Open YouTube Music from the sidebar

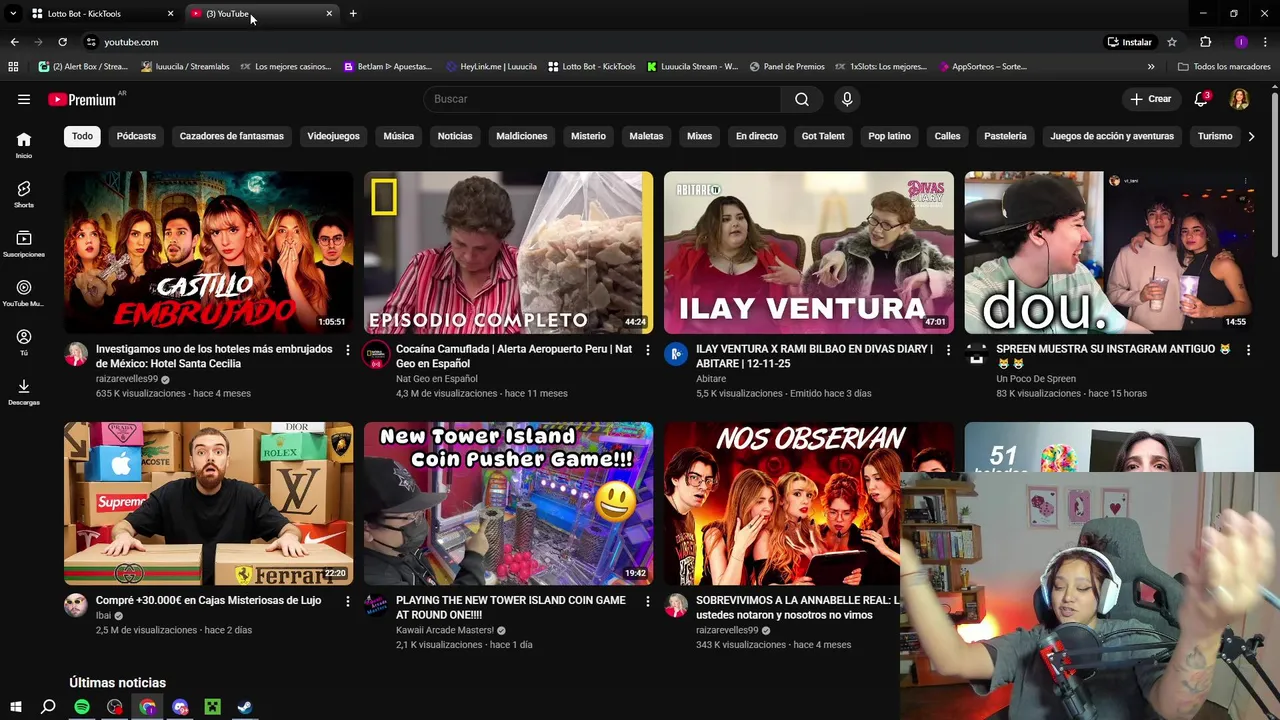point(24,293)
